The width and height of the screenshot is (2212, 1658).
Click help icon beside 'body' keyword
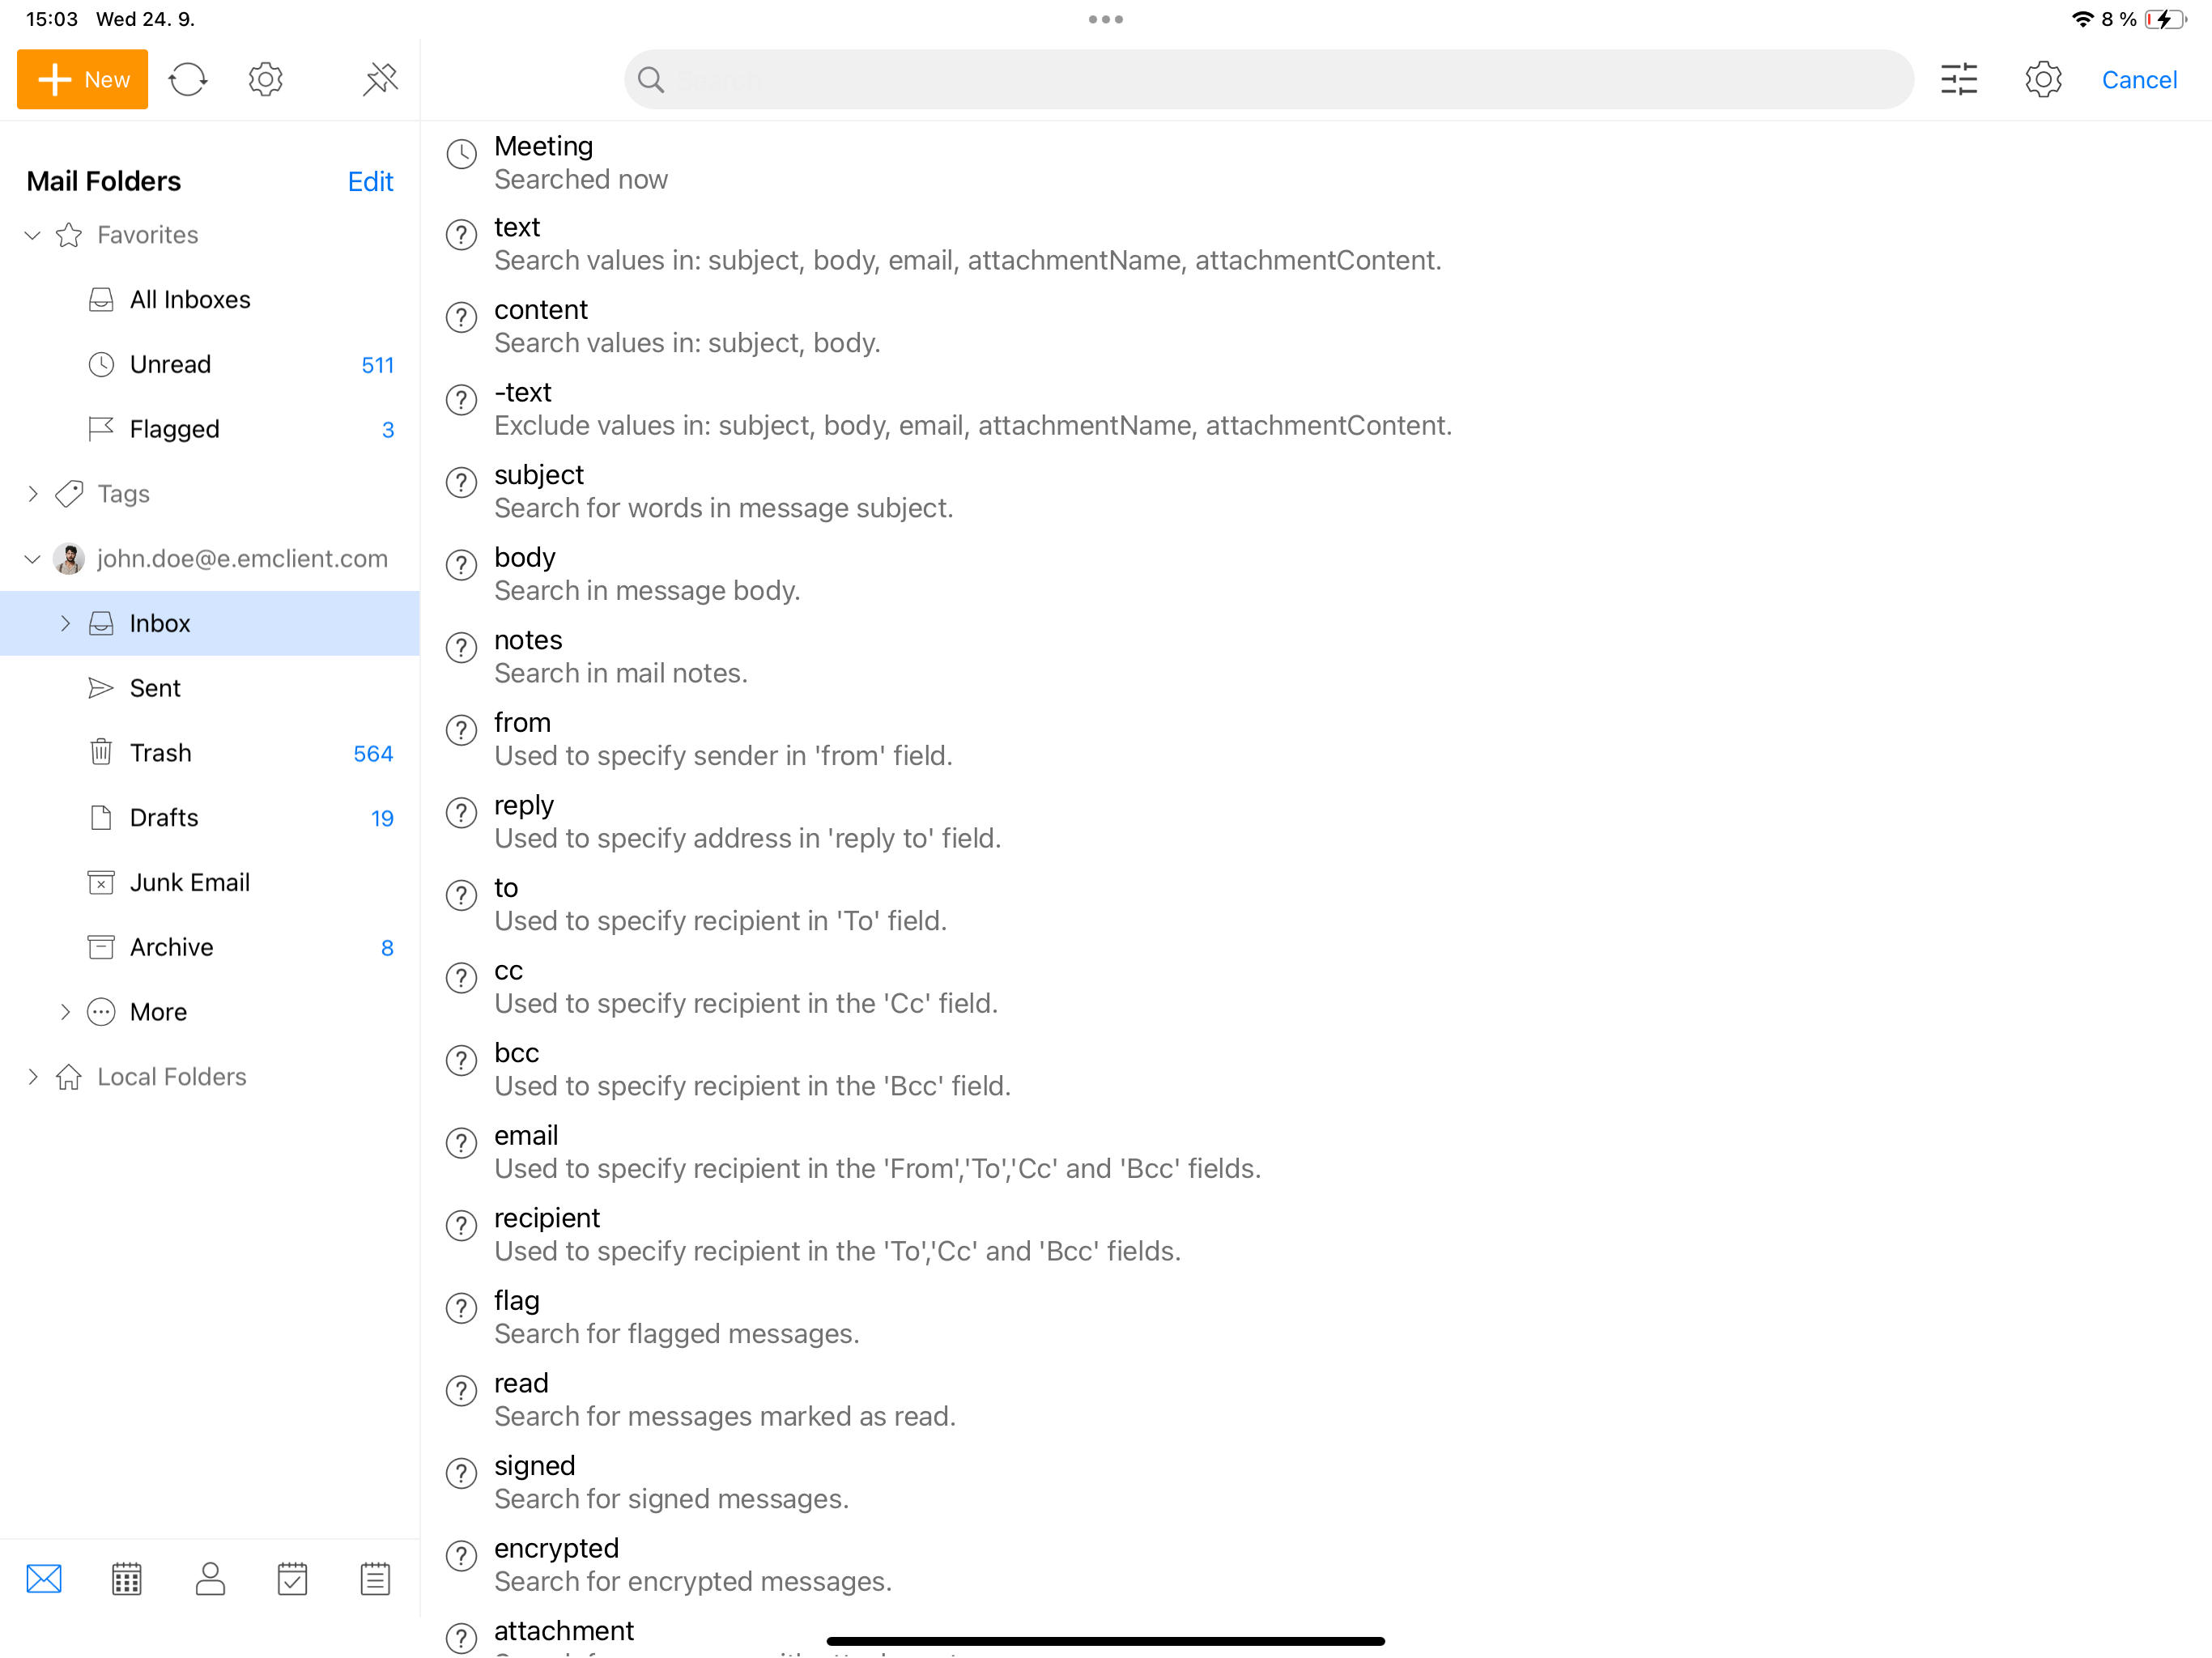click(x=461, y=565)
